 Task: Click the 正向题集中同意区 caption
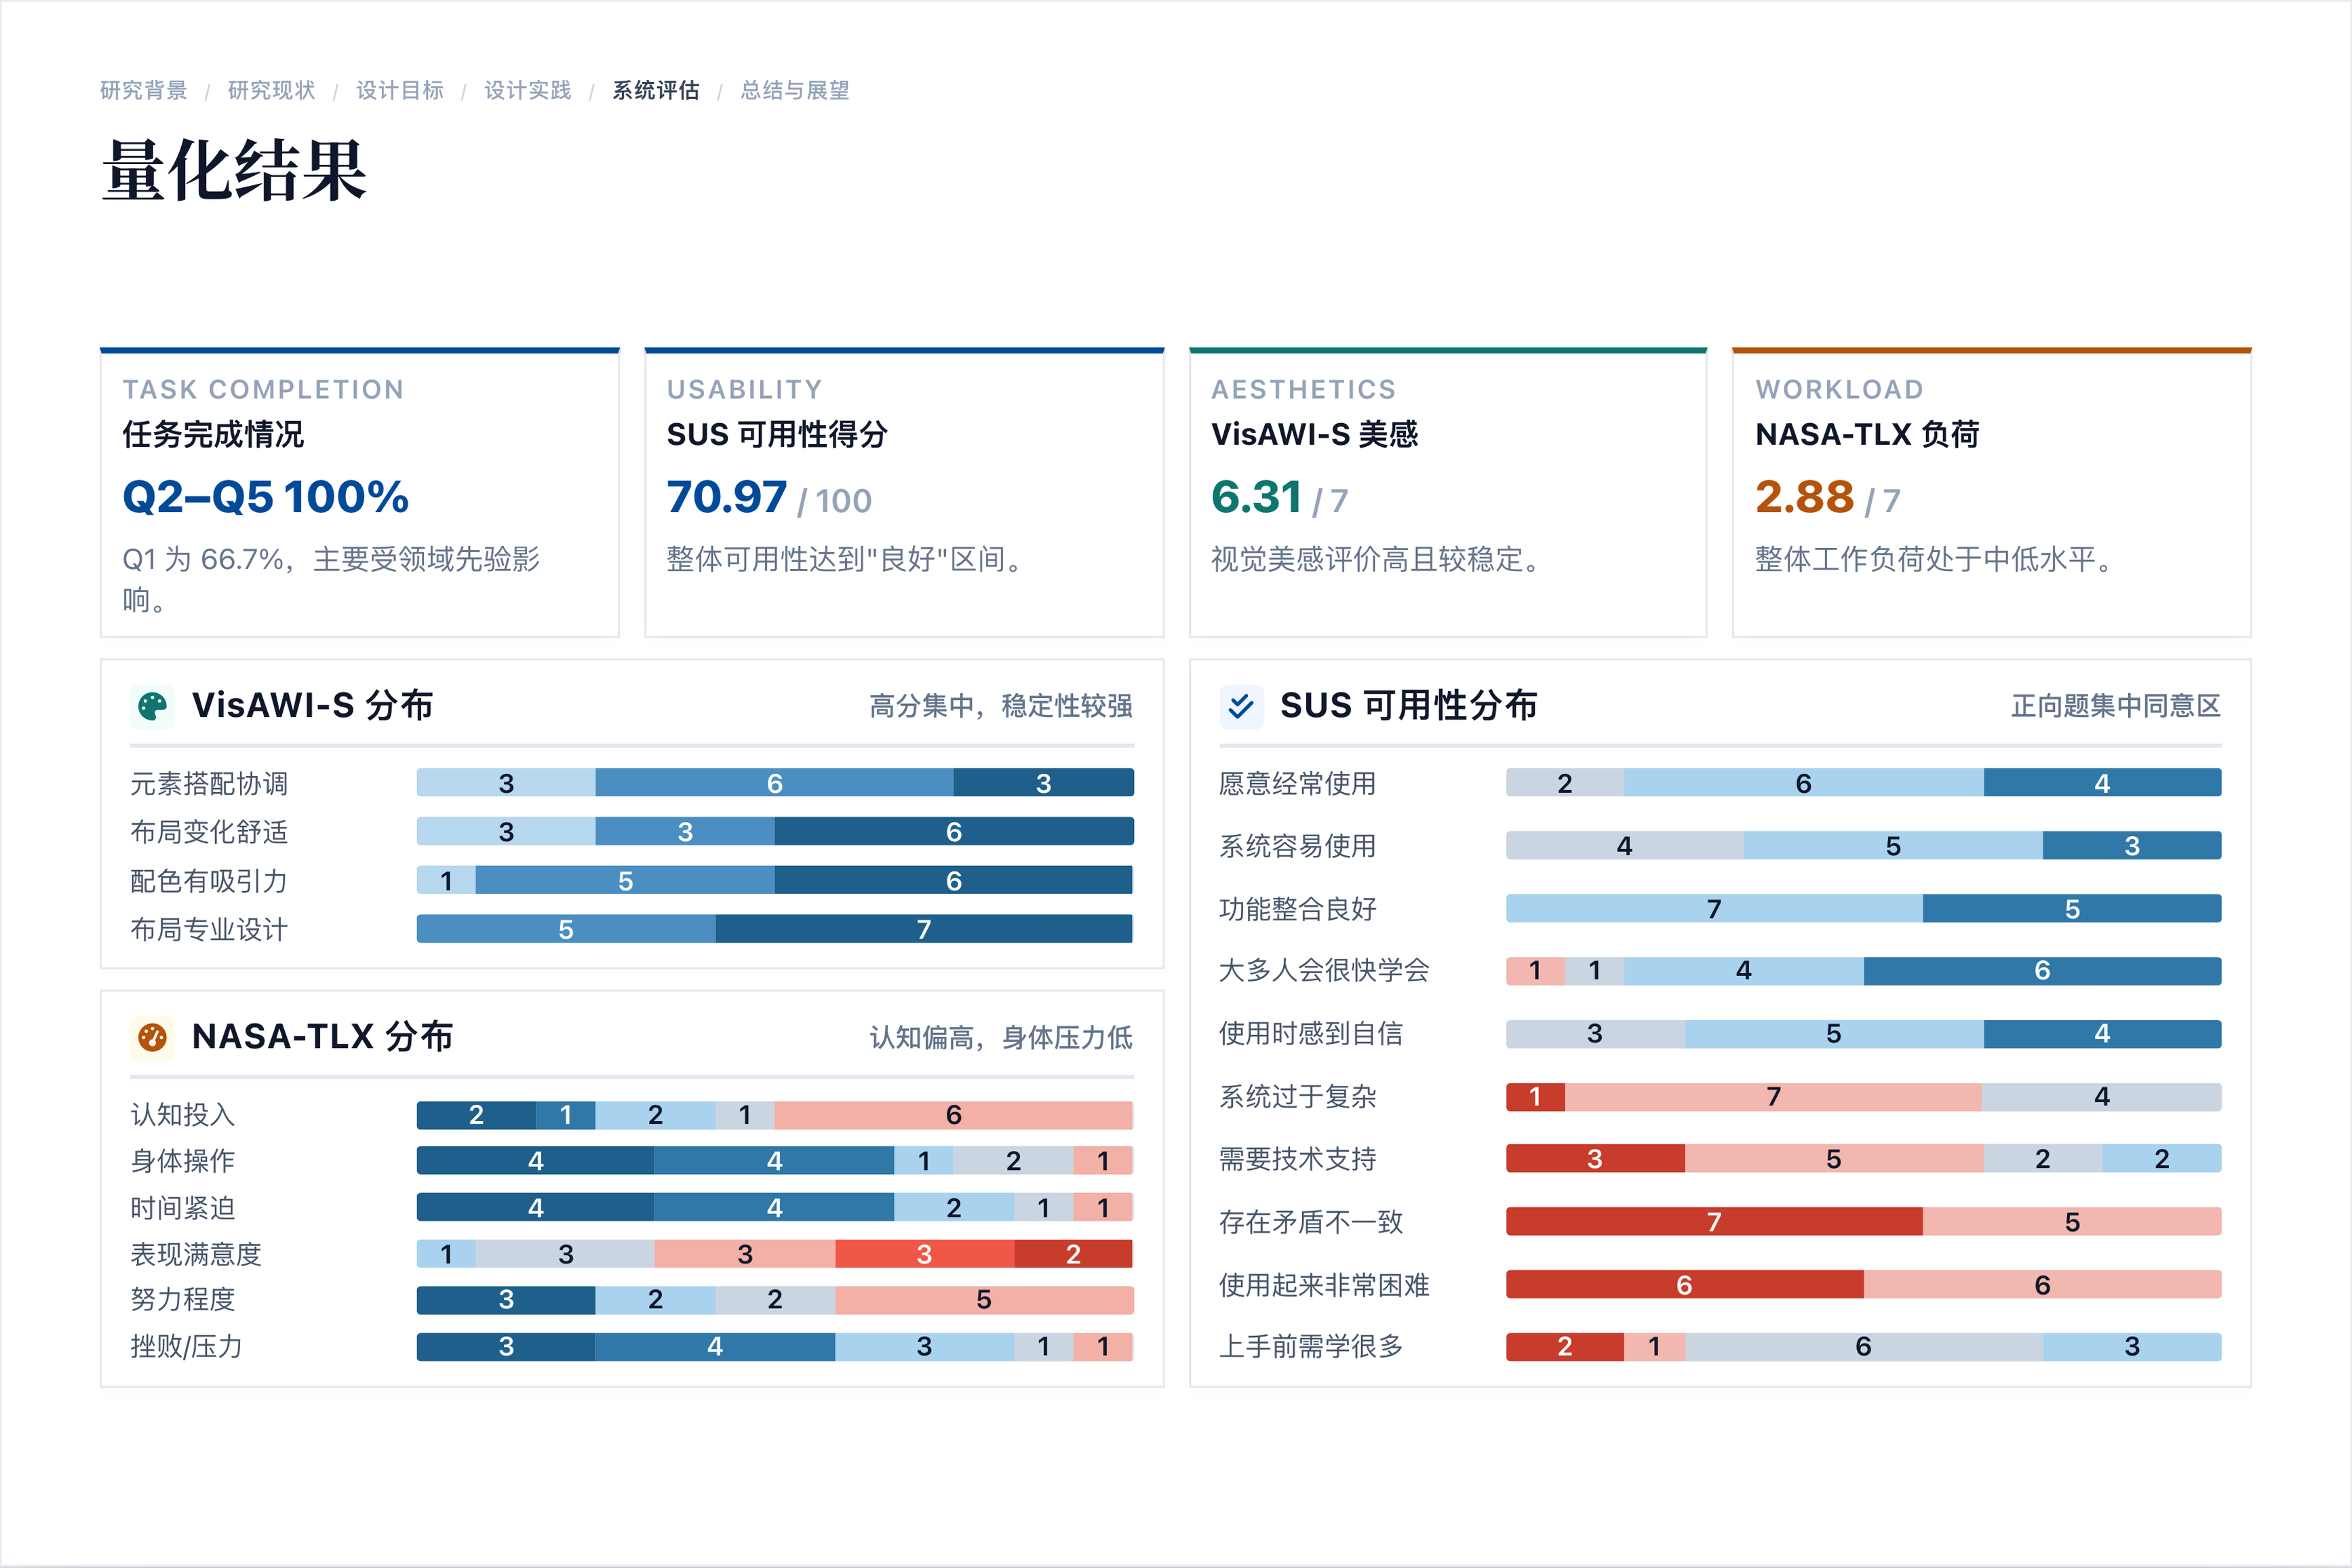2116,706
